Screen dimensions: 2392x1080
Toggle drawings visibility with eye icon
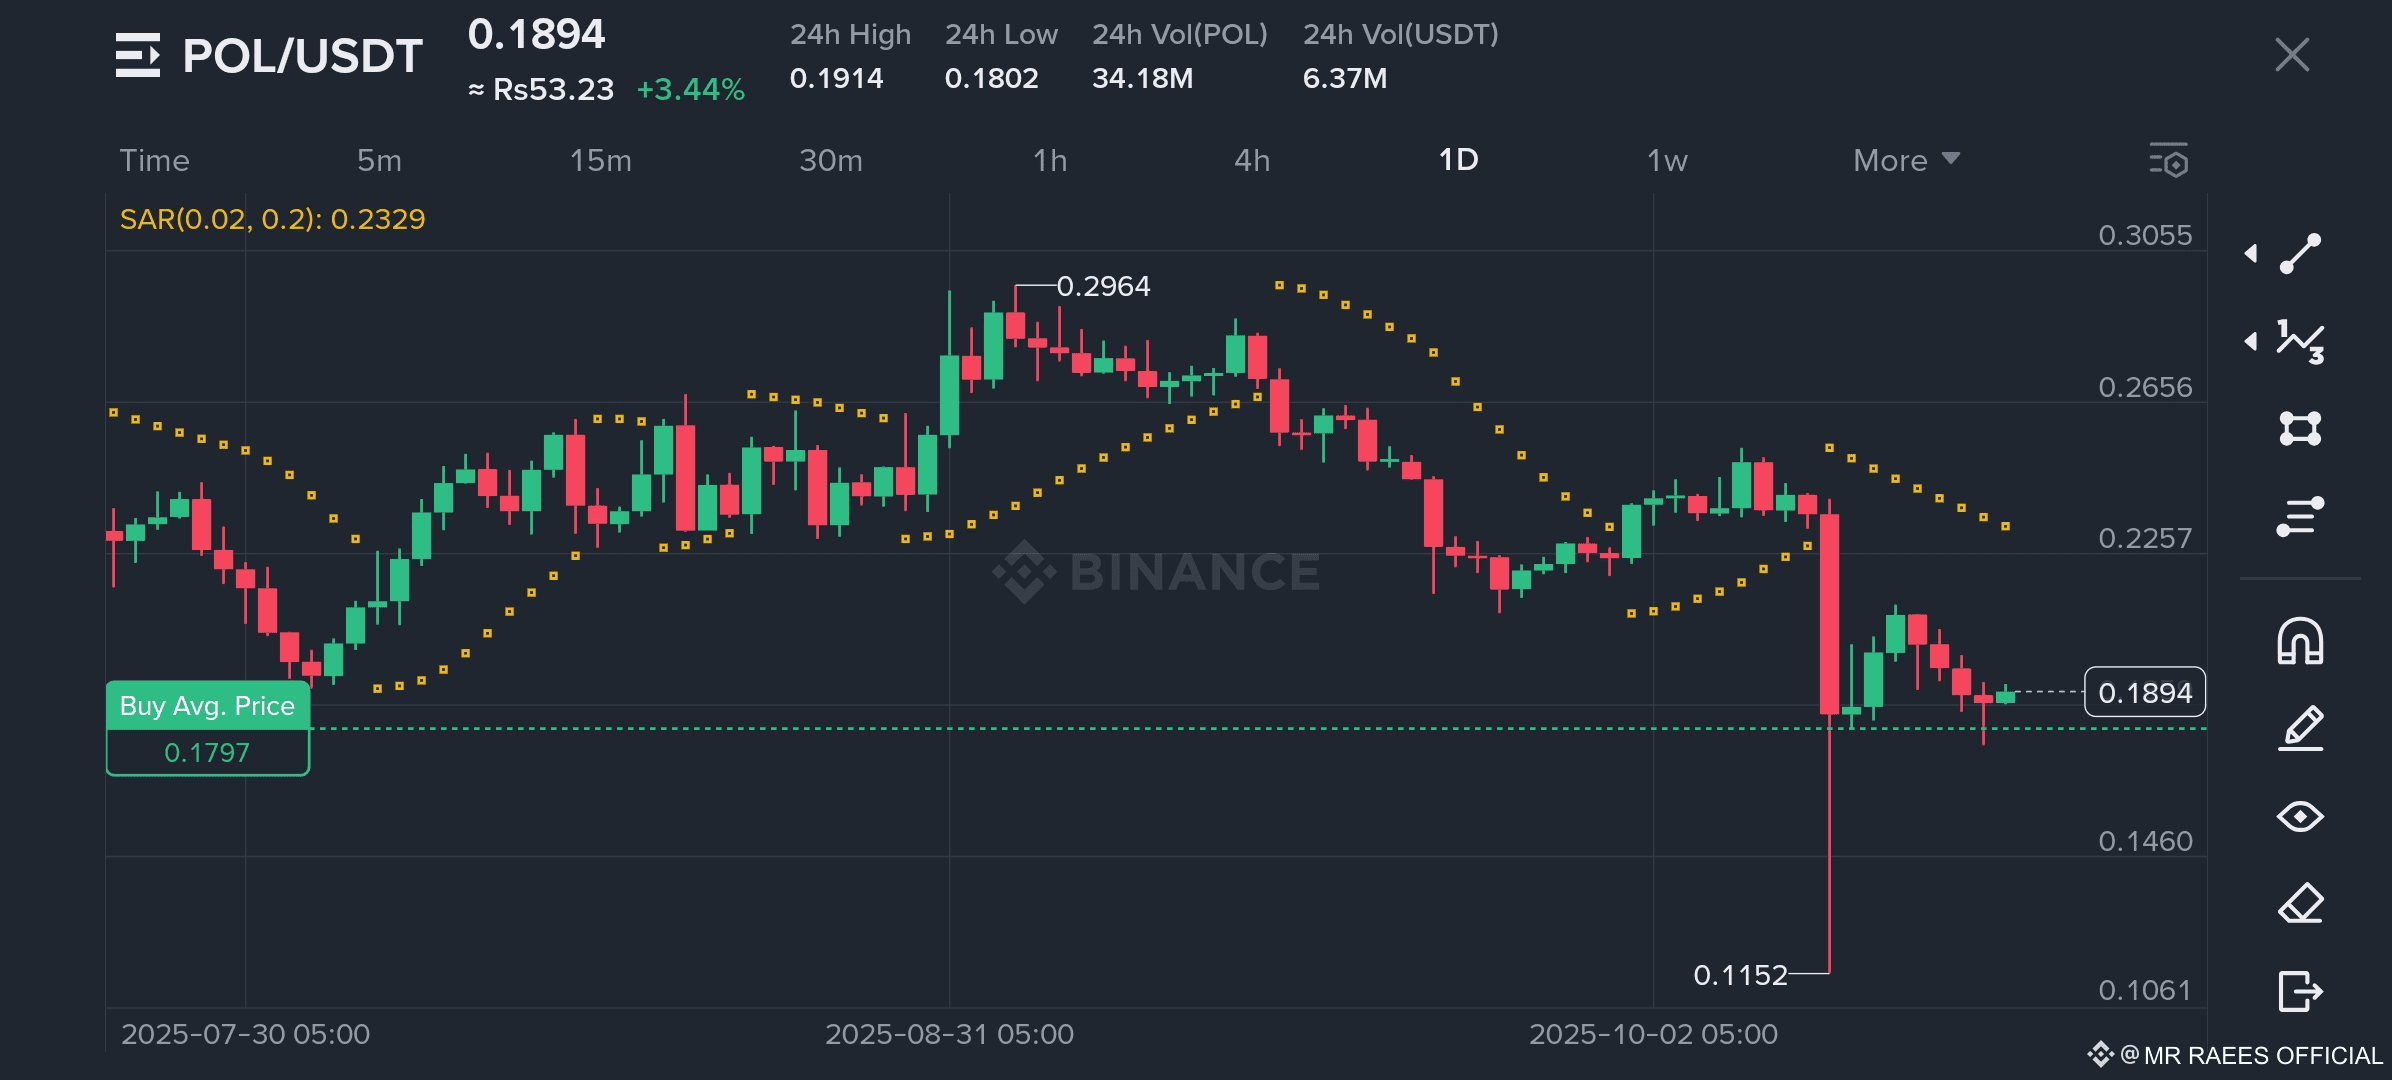2300,817
